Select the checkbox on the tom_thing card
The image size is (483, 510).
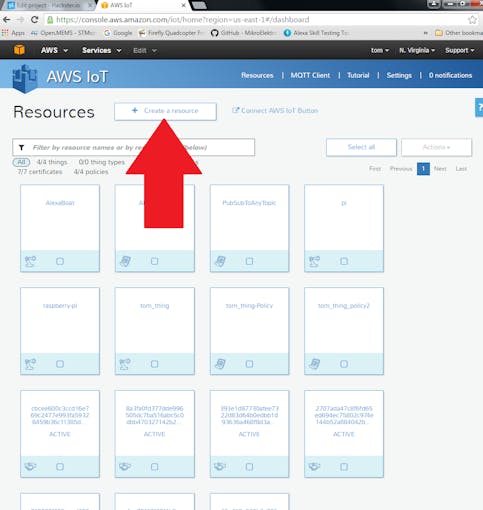tap(154, 364)
